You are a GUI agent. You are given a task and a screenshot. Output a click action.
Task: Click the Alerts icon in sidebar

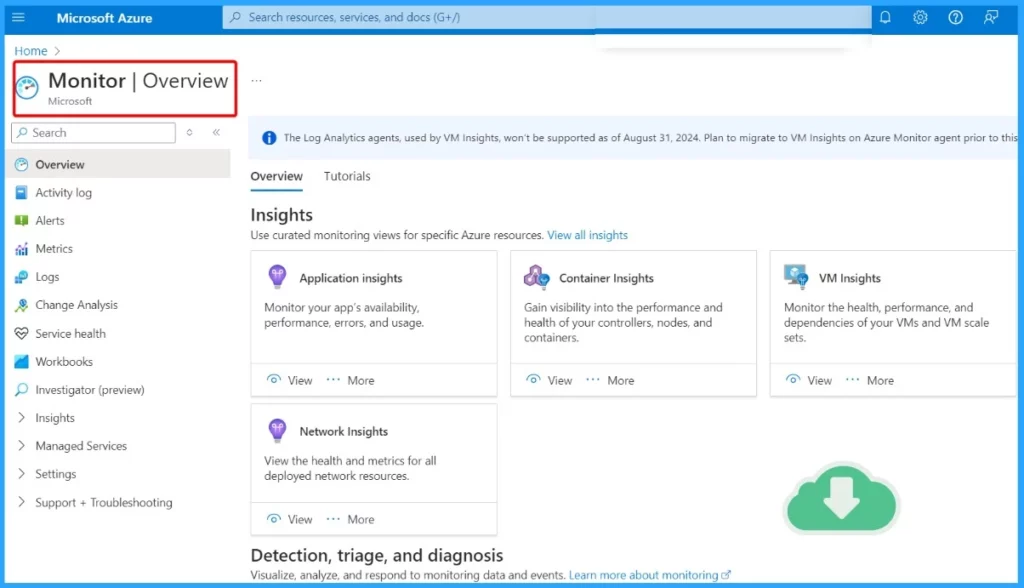click(22, 221)
